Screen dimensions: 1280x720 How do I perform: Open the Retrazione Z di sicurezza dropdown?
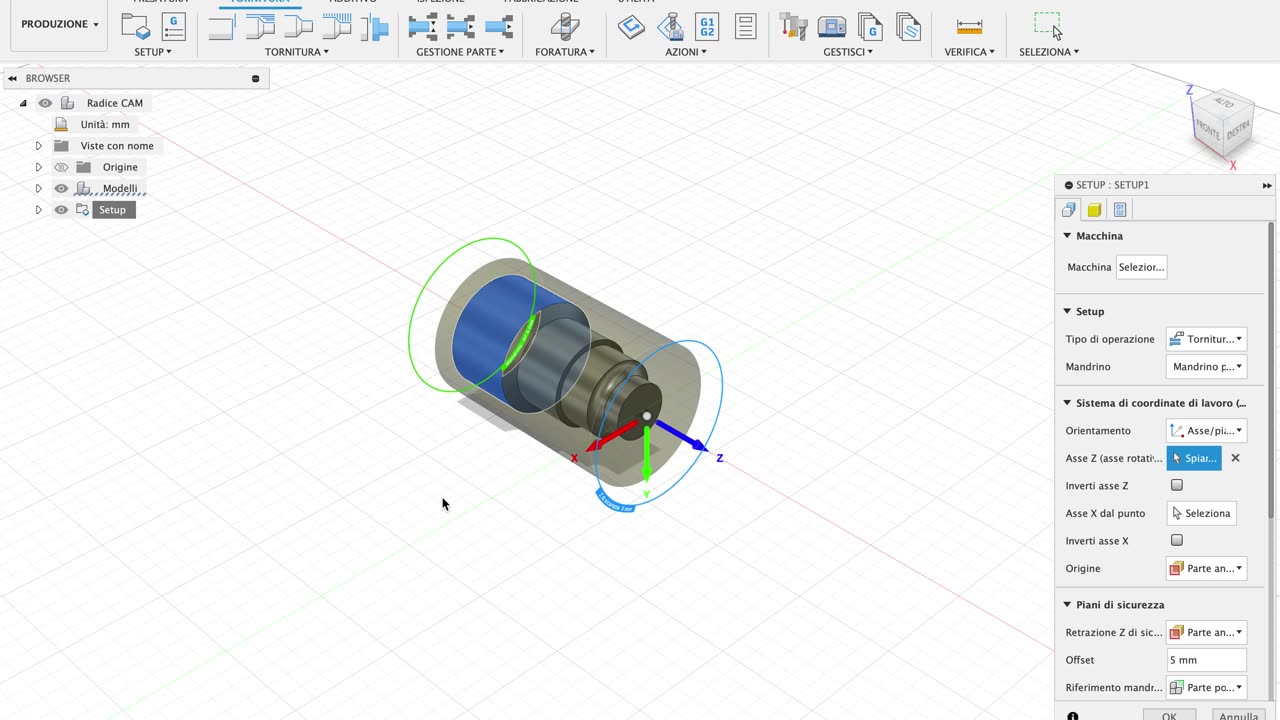point(1206,632)
